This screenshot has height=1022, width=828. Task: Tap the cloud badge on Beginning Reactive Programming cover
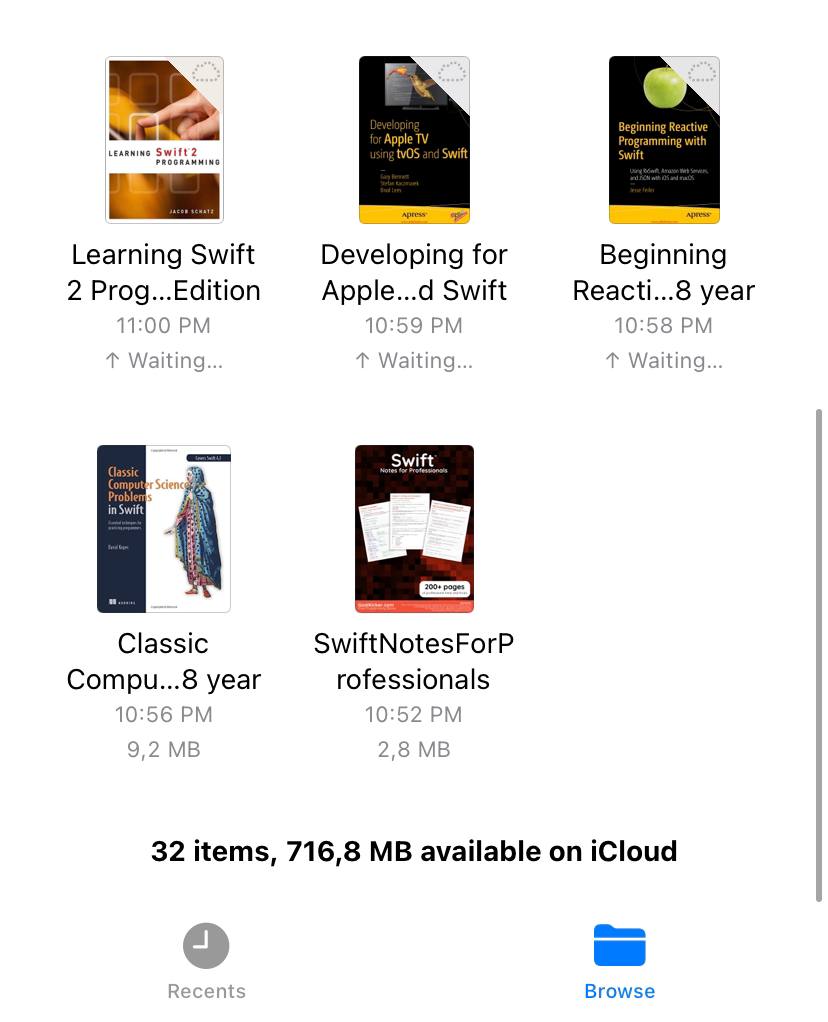pos(702,72)
